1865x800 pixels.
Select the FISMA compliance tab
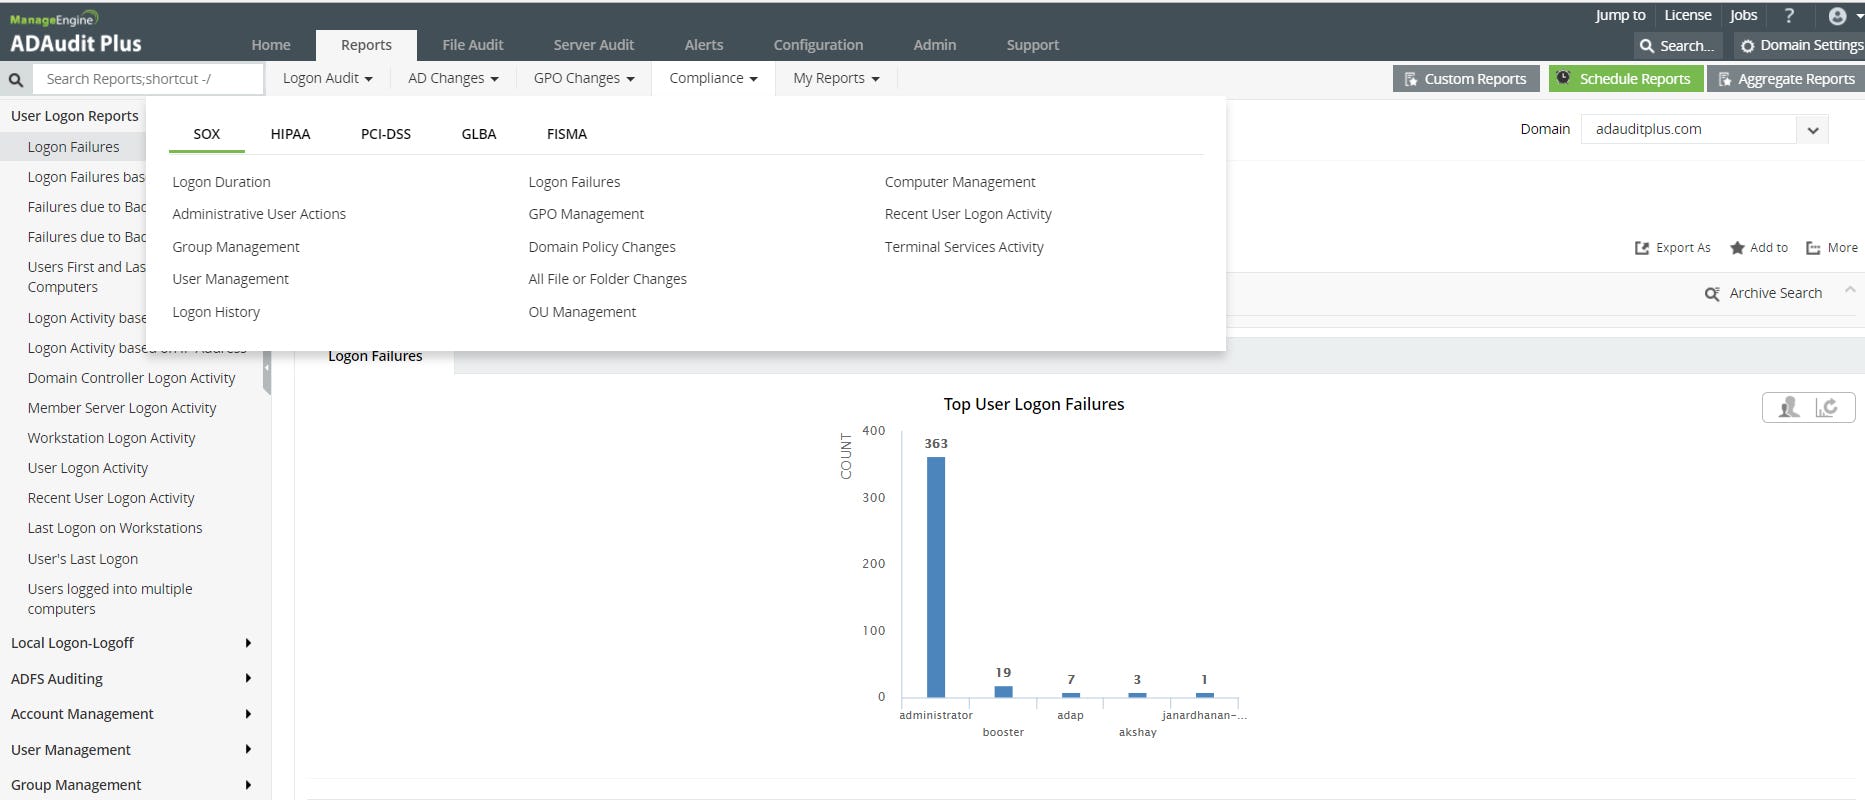coord(567,134)
